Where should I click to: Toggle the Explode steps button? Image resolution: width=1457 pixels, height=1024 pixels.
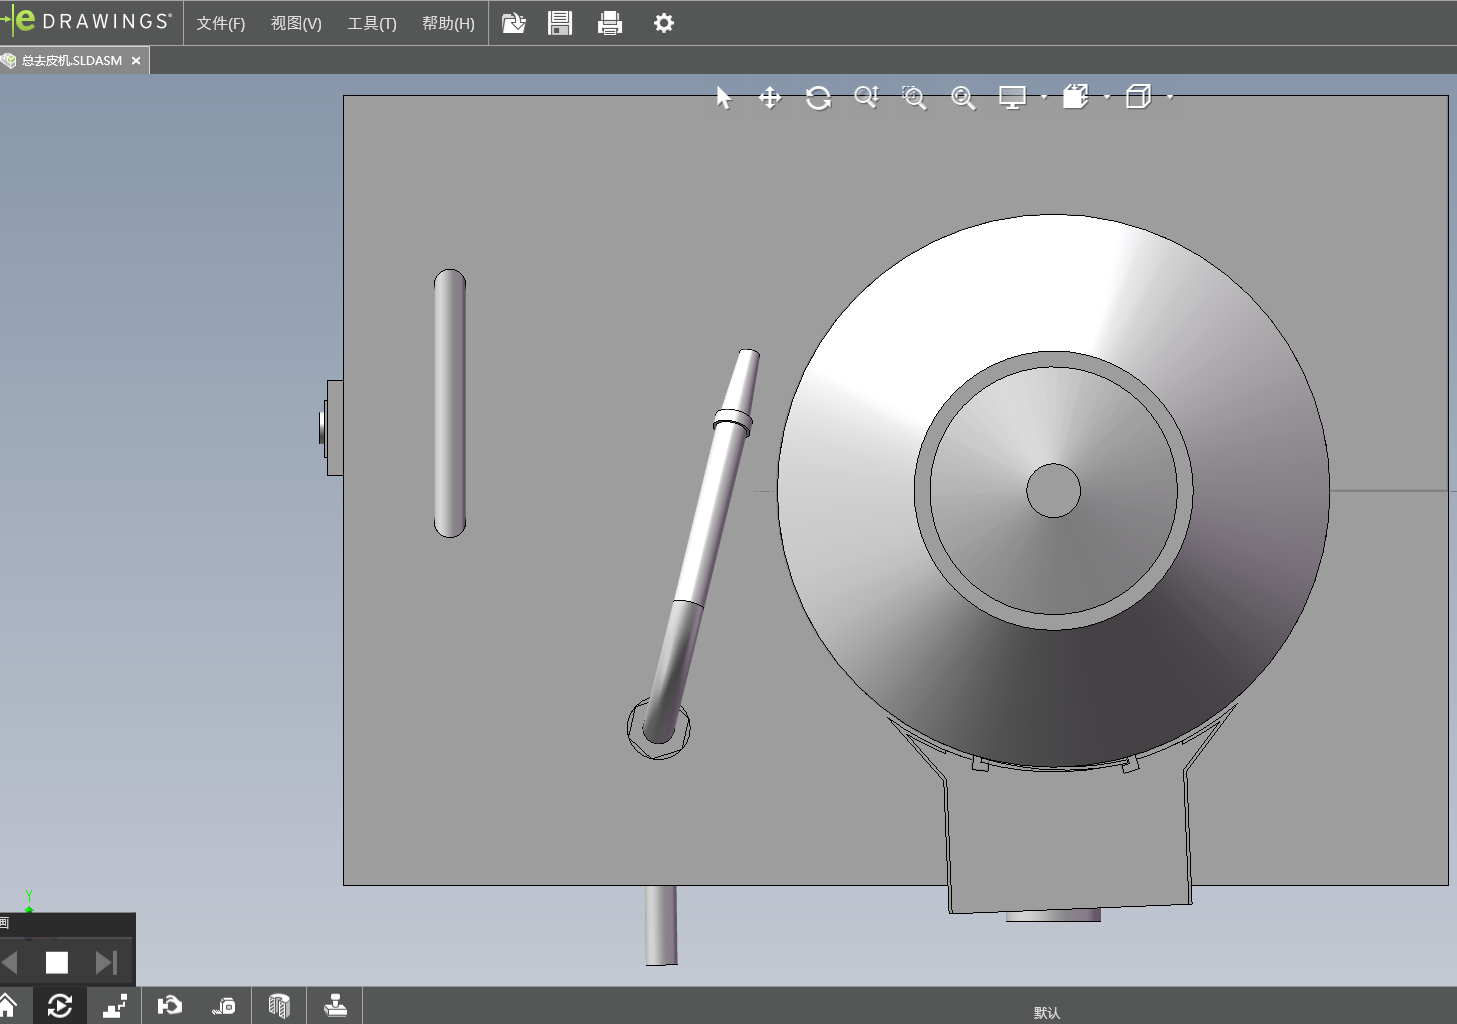pyautogui.click(x=115, y=1005)
